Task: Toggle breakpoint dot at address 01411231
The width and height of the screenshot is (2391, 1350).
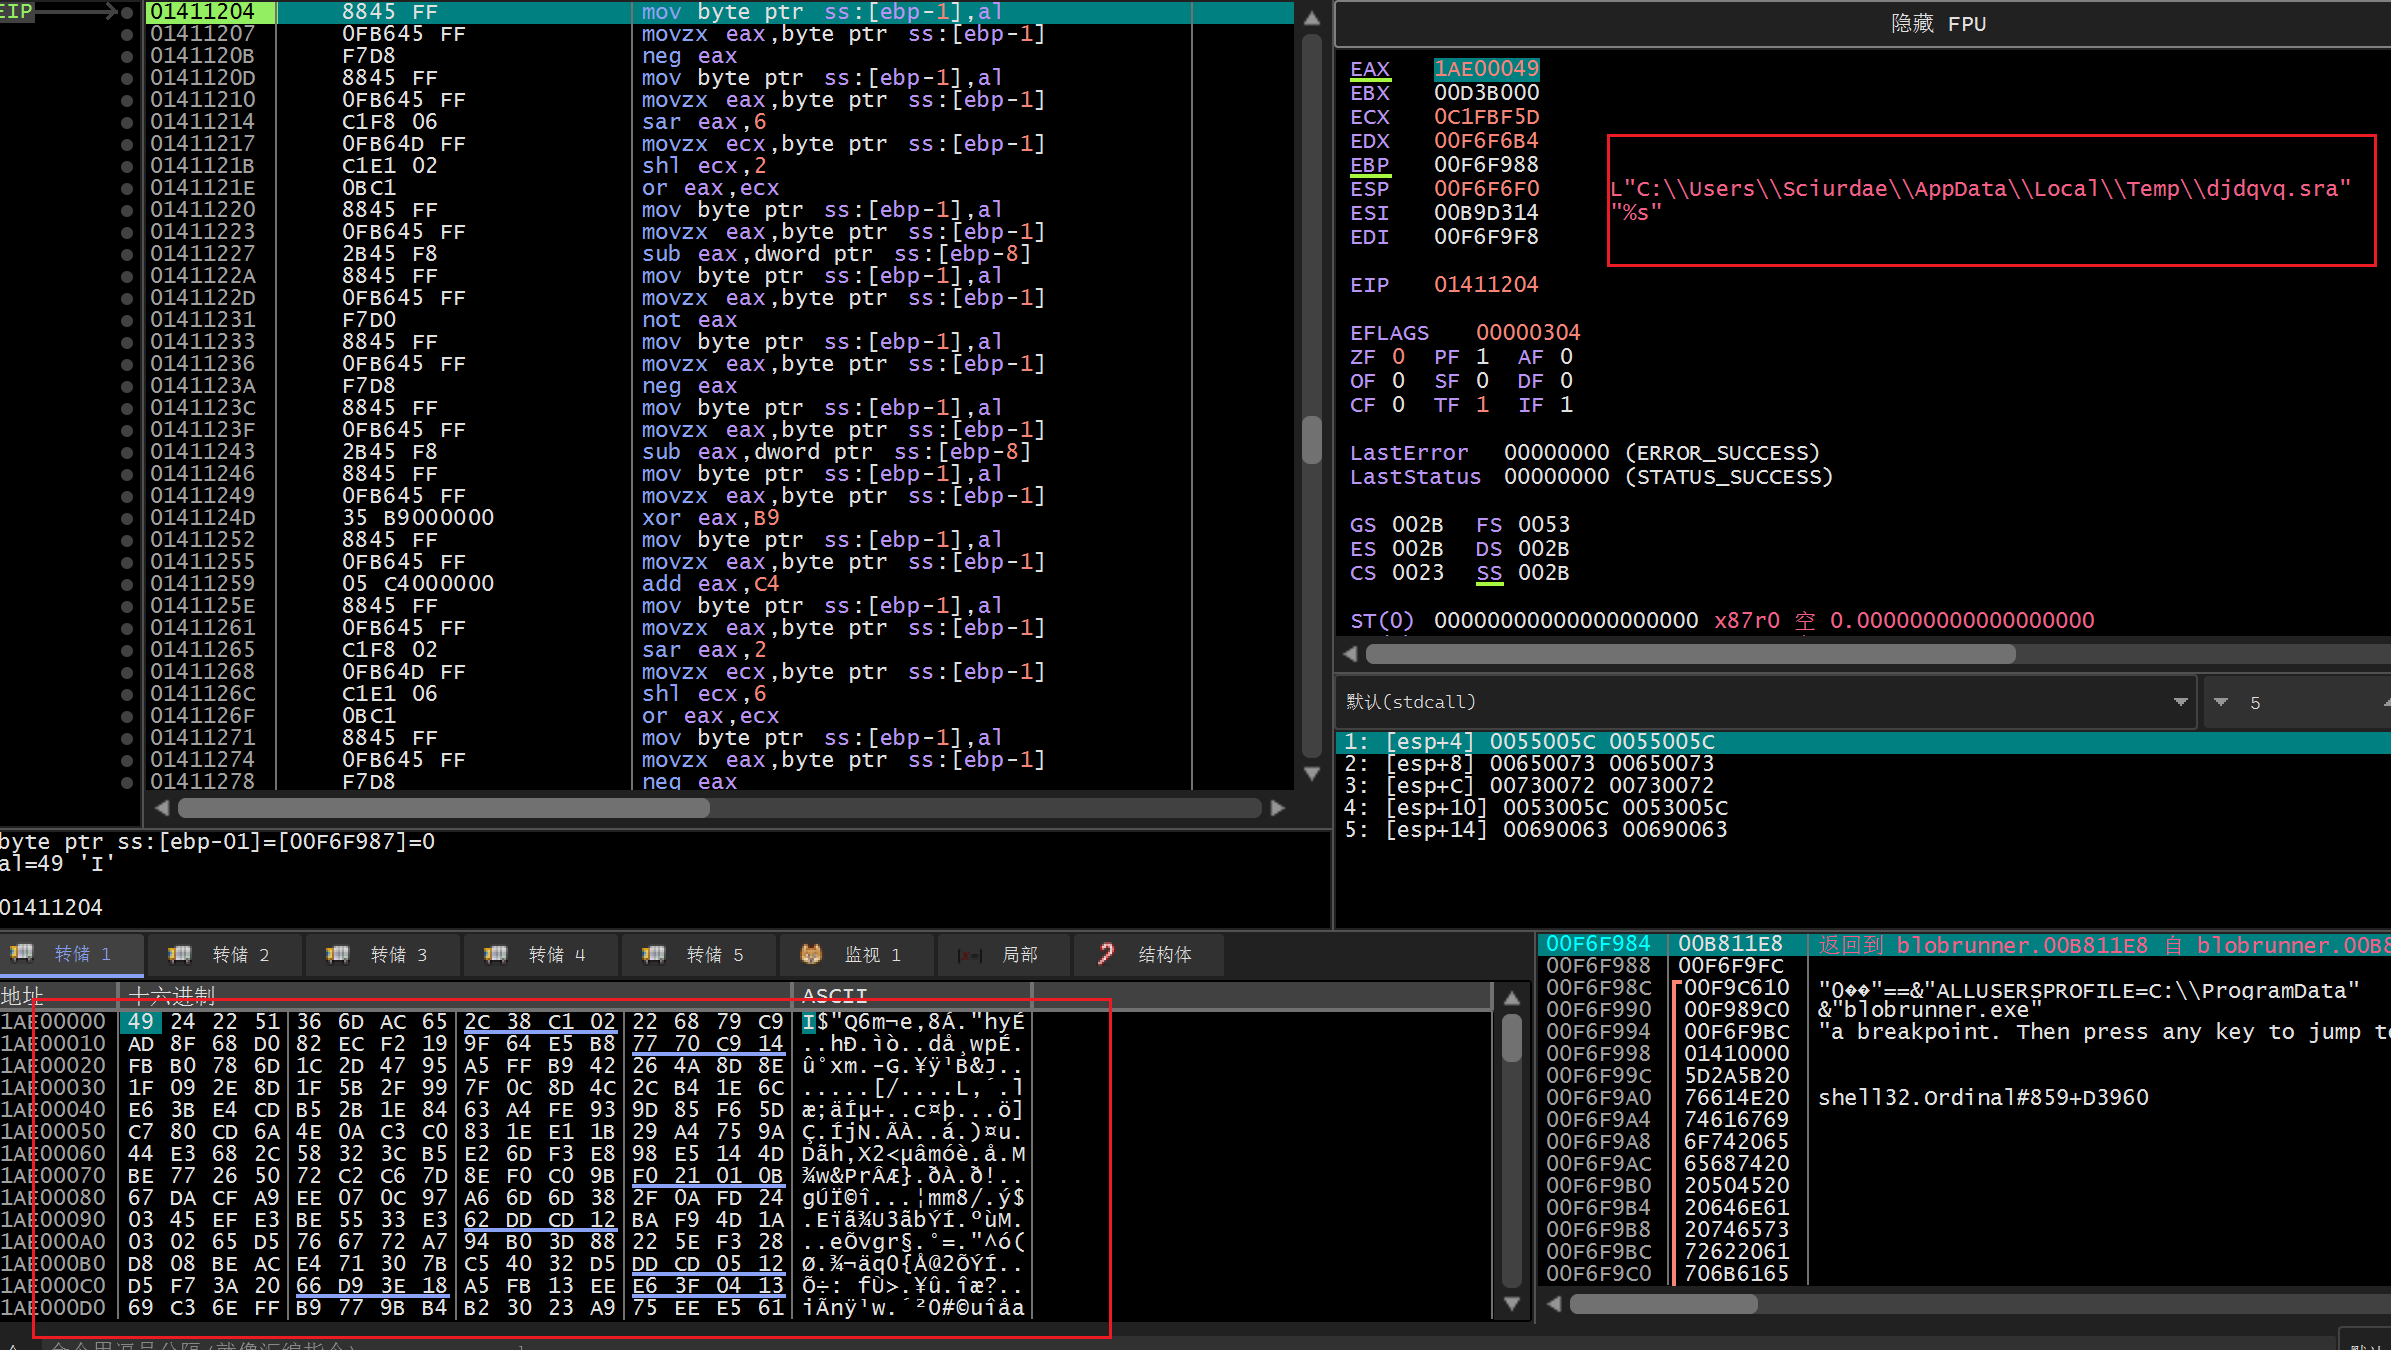Action: coord(127,320)
